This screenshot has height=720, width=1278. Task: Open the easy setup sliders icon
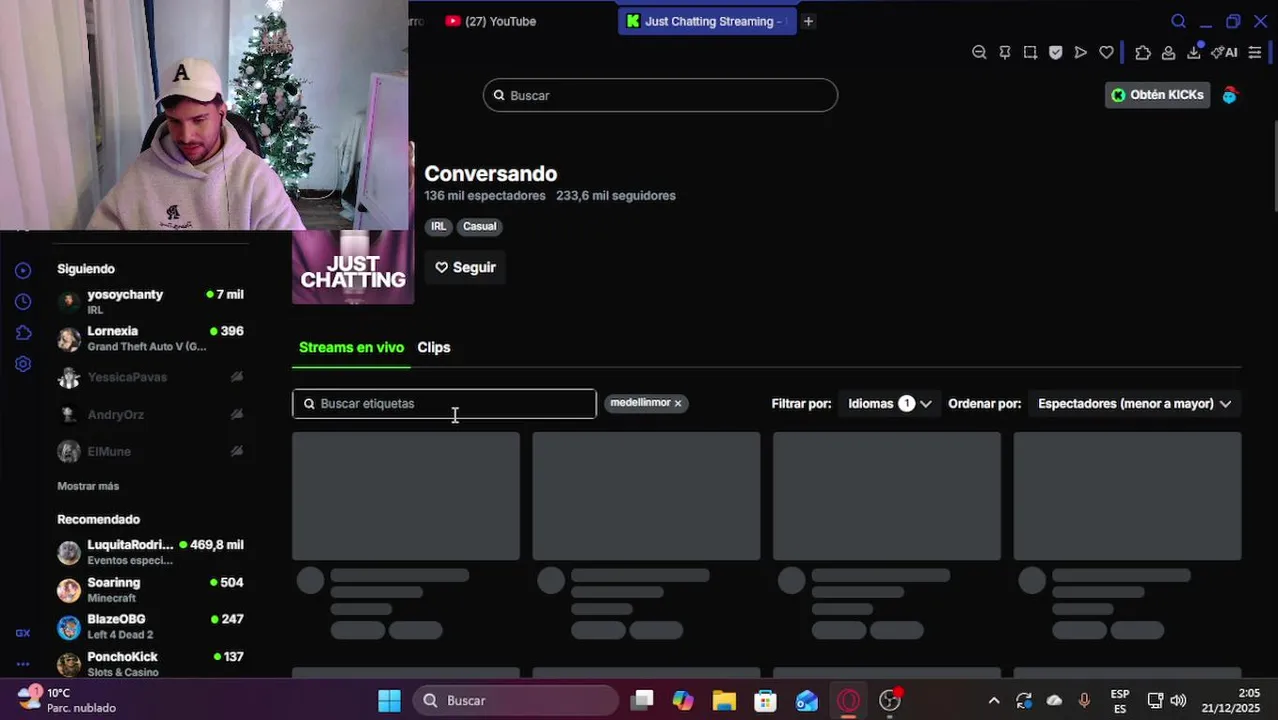coord(1255,53)
